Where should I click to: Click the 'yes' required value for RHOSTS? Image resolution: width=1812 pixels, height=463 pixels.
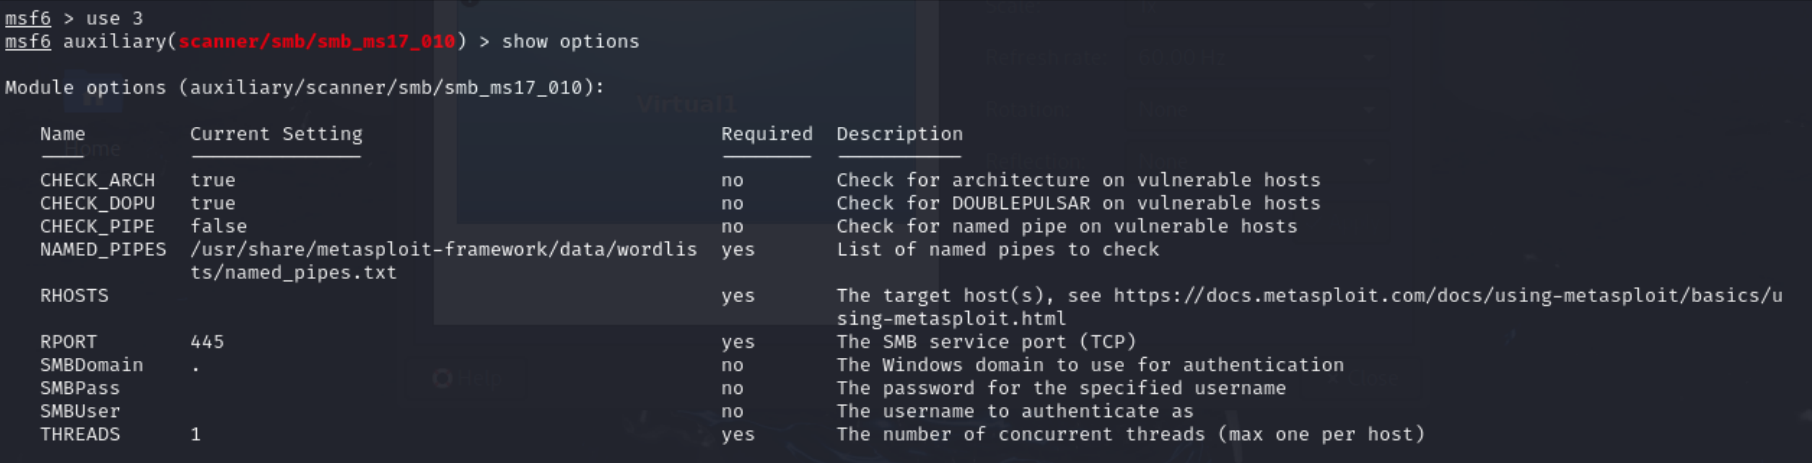point(738,295)
